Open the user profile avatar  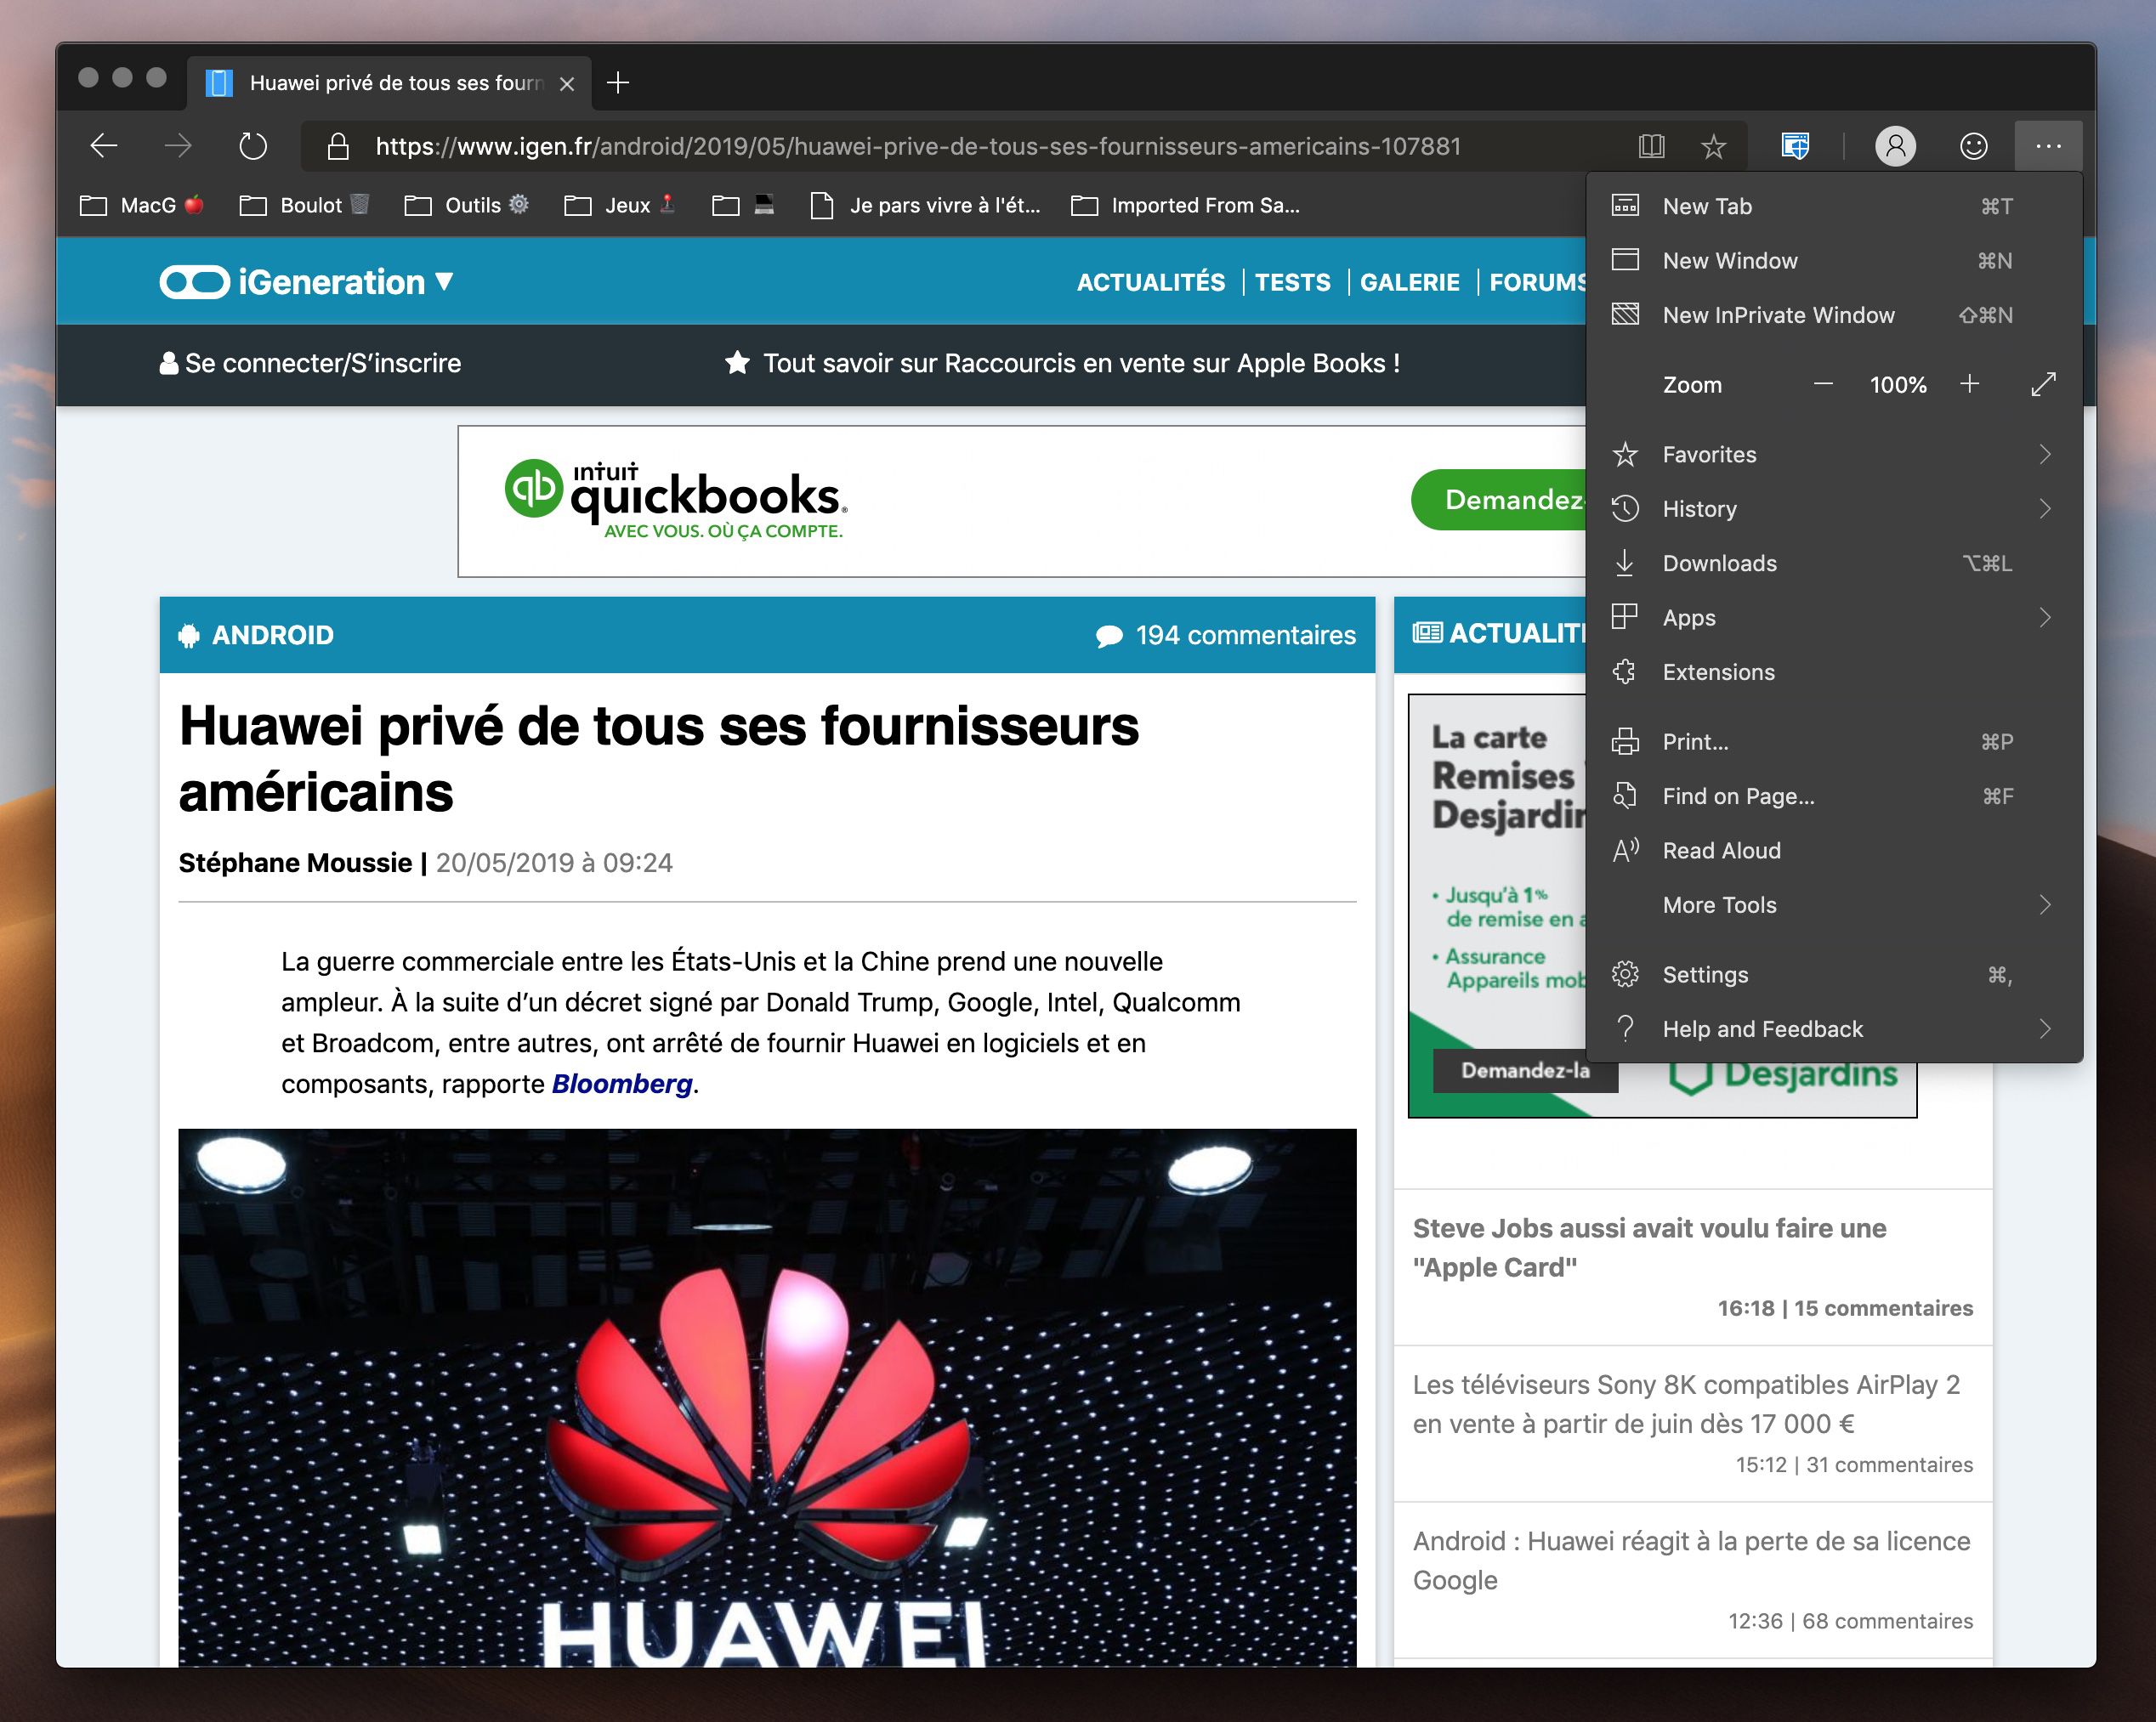click(x=1895, y=146)
